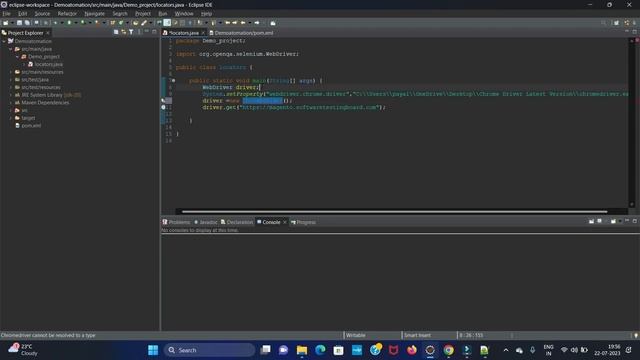Screen dimensions: 640x360
Task: Toggle Link with Editor in Project Explorer
Action: [x=124, y=32]
